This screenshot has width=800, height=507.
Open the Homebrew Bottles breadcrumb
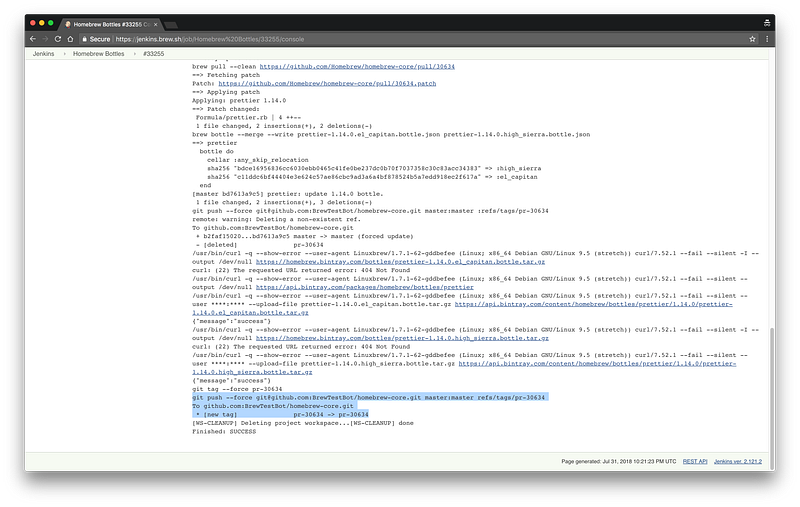click(x=98, y=54)
